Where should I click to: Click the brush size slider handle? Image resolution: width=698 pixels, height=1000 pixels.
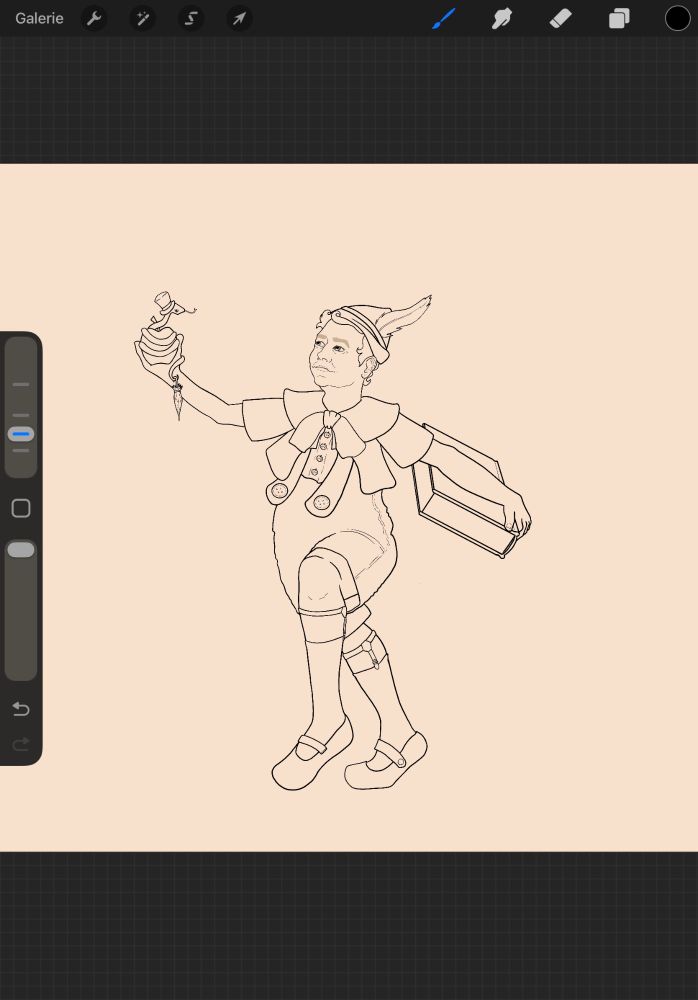[21, 434]
